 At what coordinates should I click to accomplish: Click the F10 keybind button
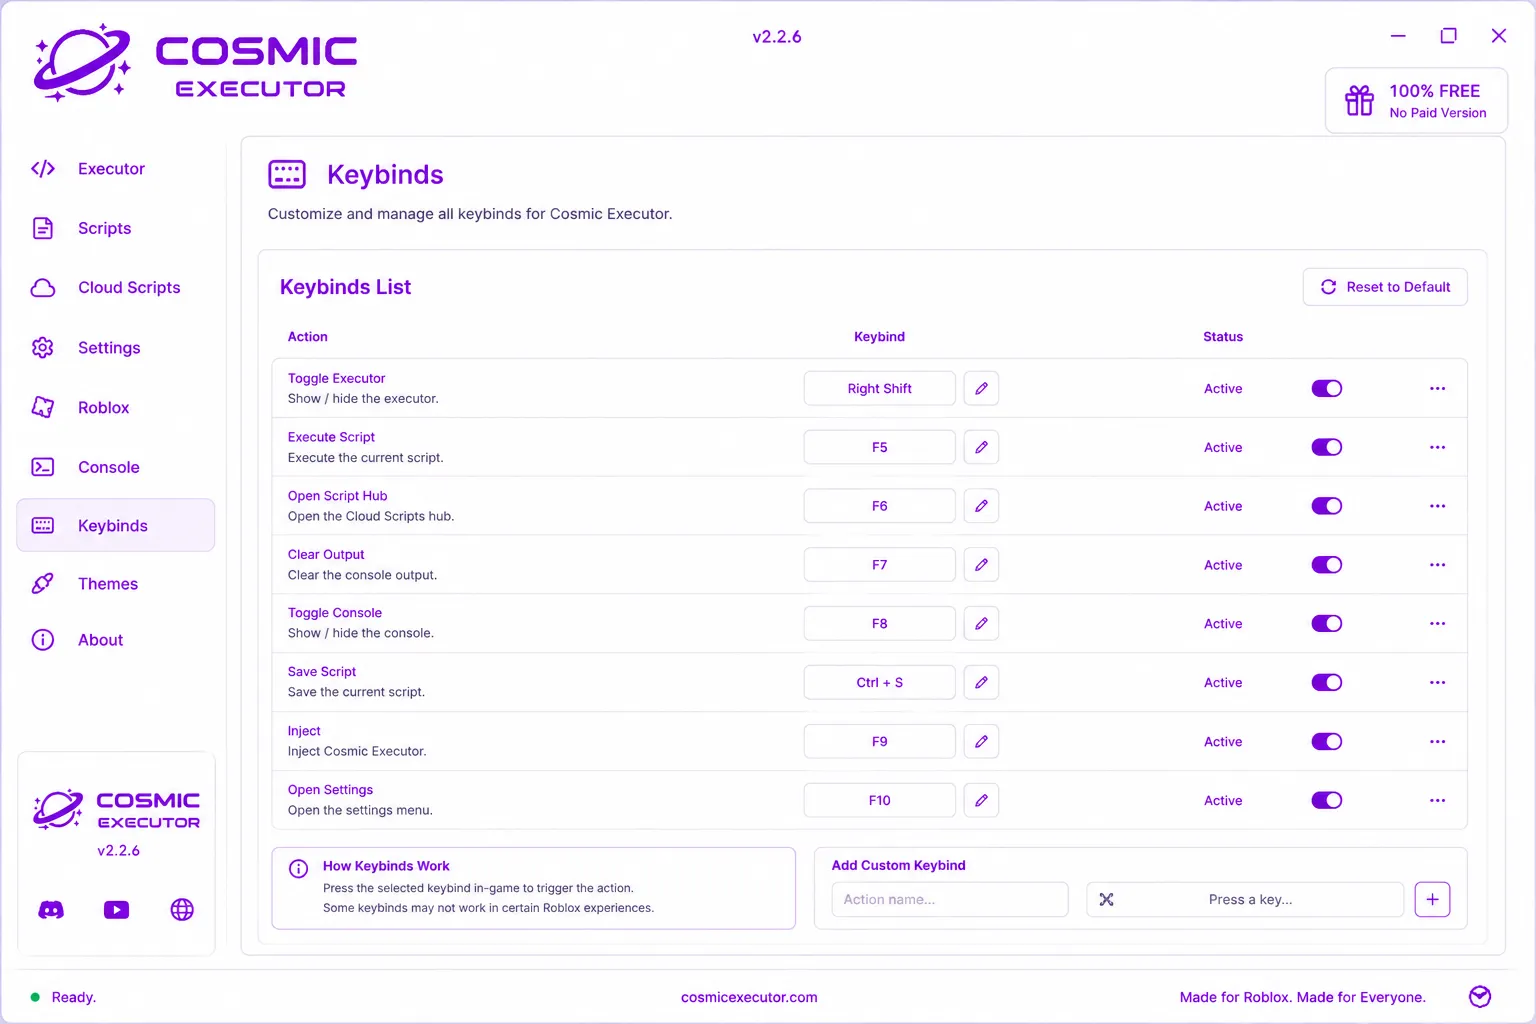[880, 800]
